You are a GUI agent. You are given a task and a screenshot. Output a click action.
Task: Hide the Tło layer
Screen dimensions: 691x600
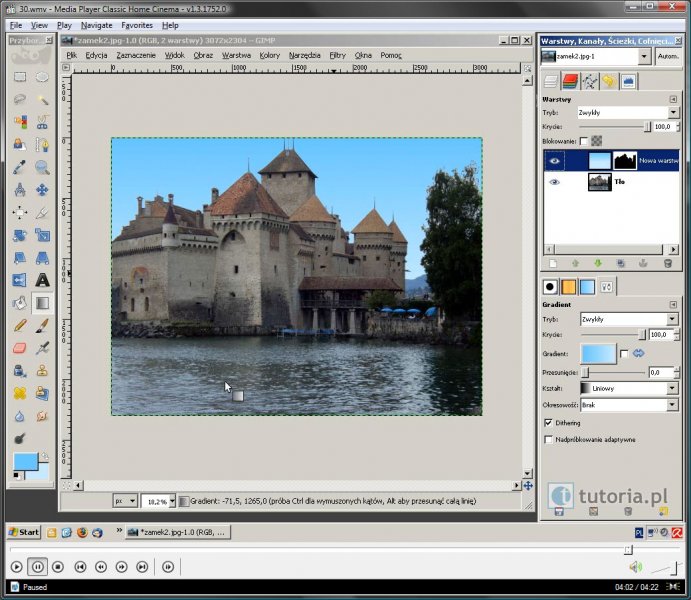point(555,182)
